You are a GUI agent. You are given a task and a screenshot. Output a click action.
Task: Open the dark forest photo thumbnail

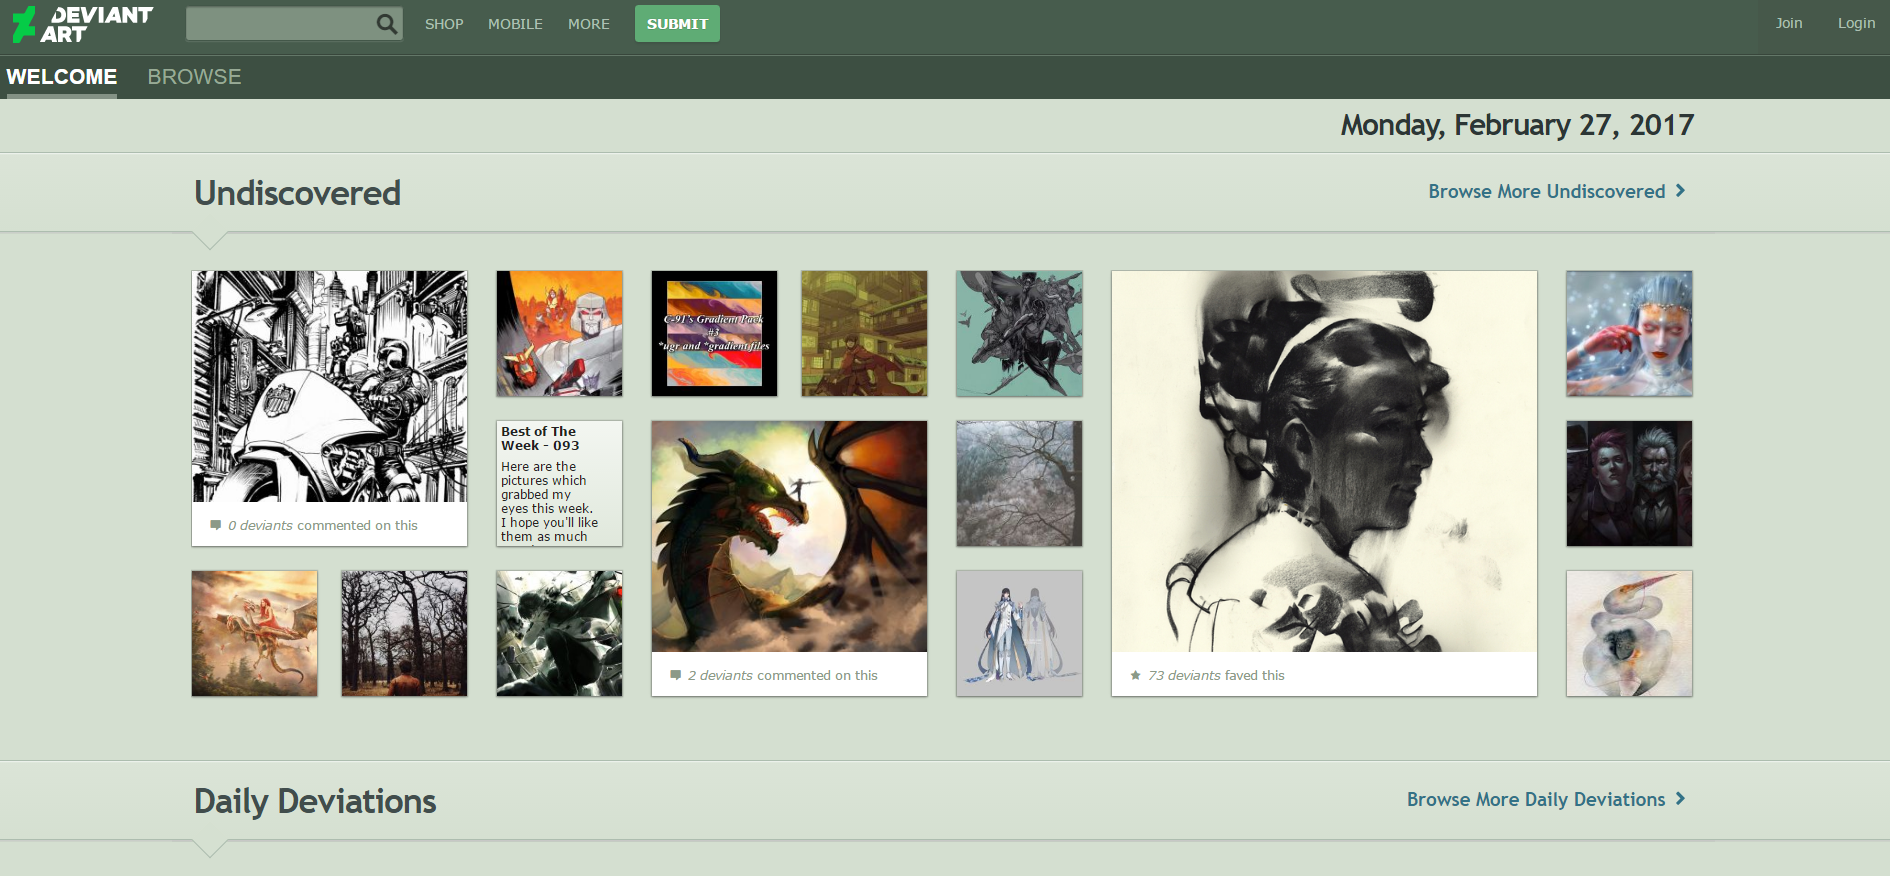(404, 633)
